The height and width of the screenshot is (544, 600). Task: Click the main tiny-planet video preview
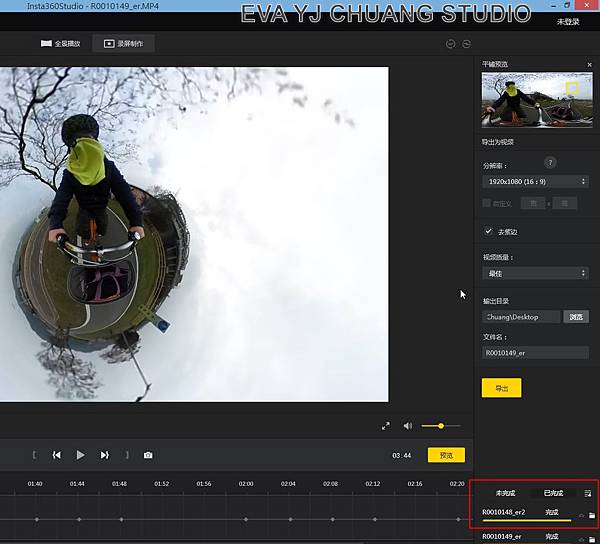click(x=194, y=234)
